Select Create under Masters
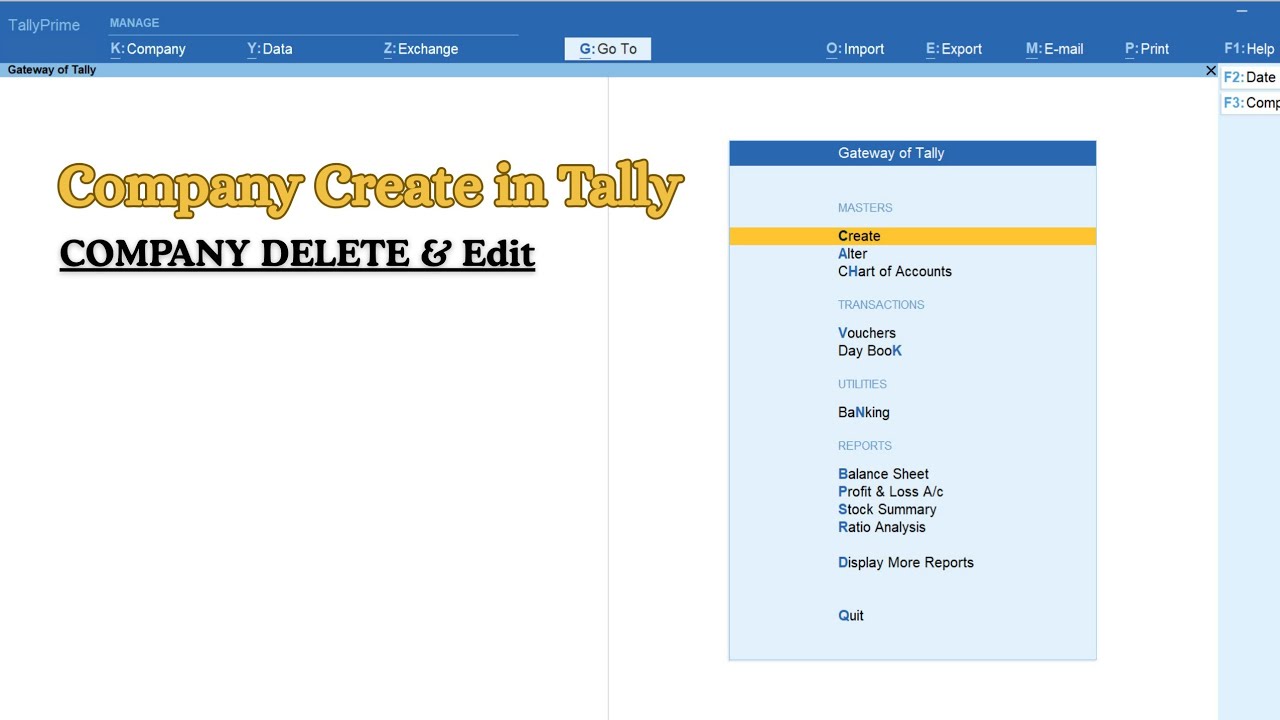The image size is (1280, 720). click(912, 236)
